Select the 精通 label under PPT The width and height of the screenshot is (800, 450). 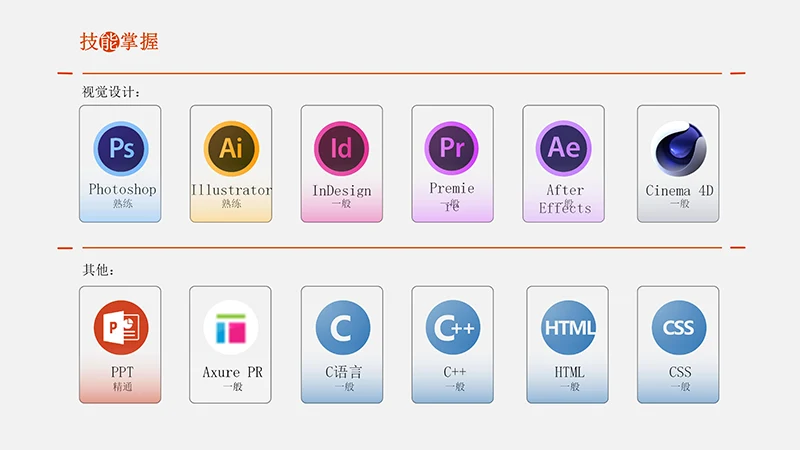(x=122, y=386)
